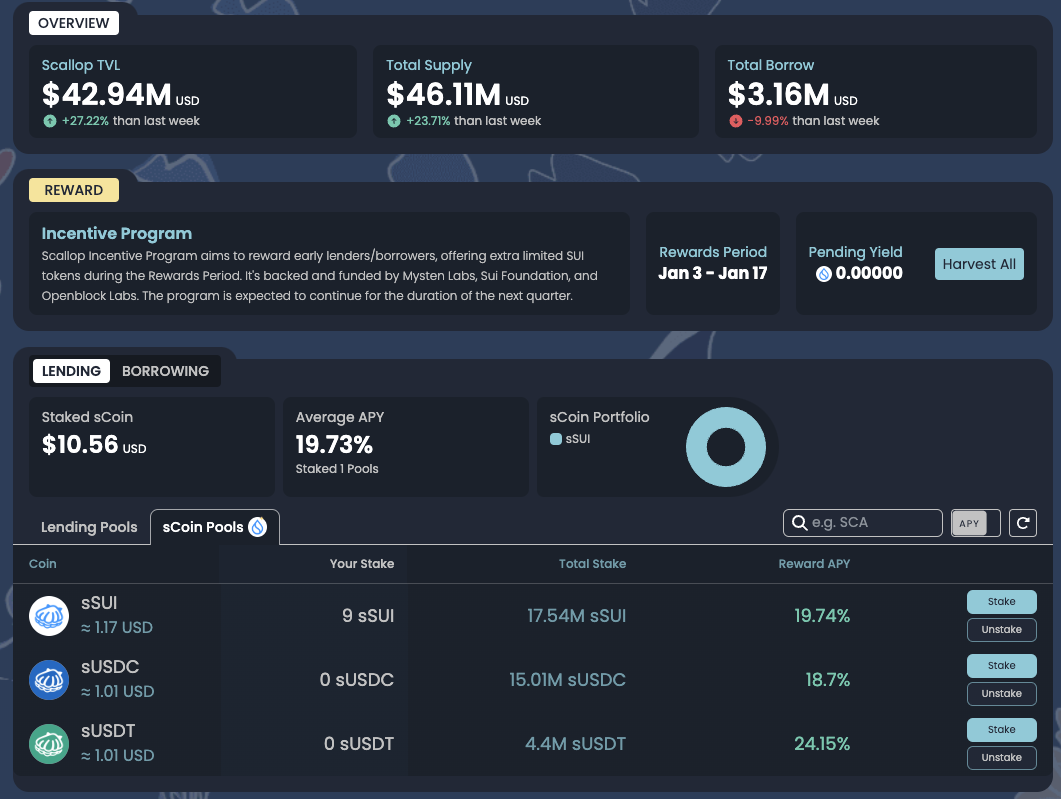Select the sCoin Pools tab
This screenshot has width=1061, height=799.
(x=214, y=527)
